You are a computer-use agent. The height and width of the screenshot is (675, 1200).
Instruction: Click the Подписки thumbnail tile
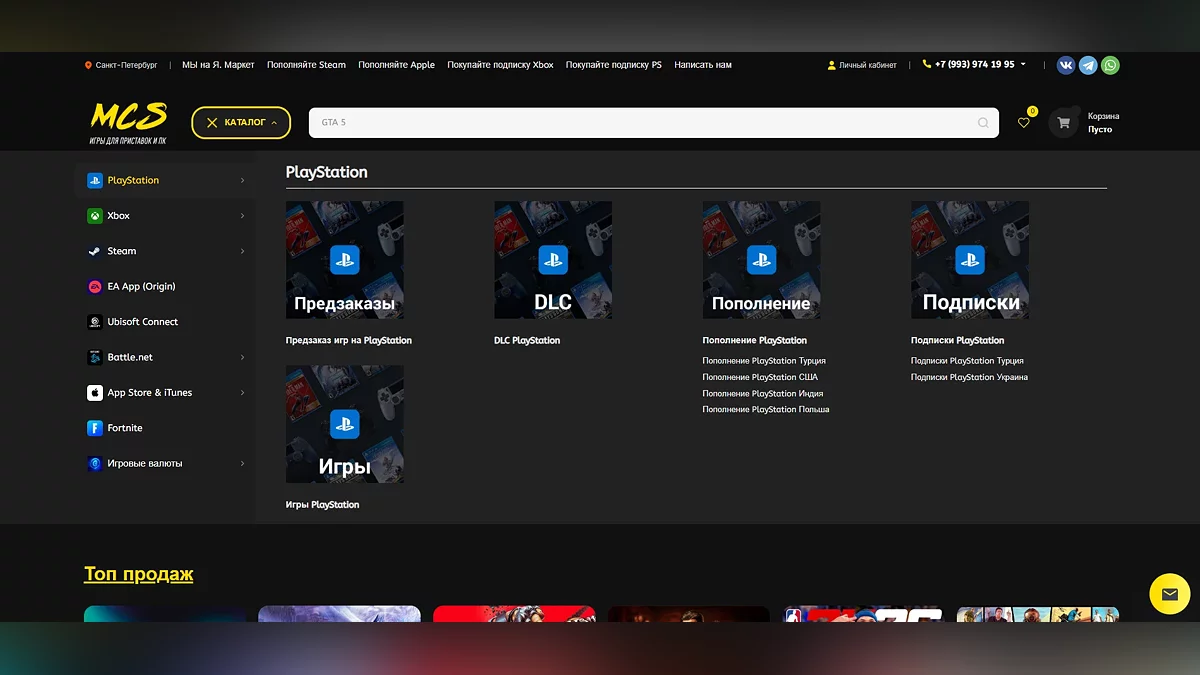click(970, 260)
